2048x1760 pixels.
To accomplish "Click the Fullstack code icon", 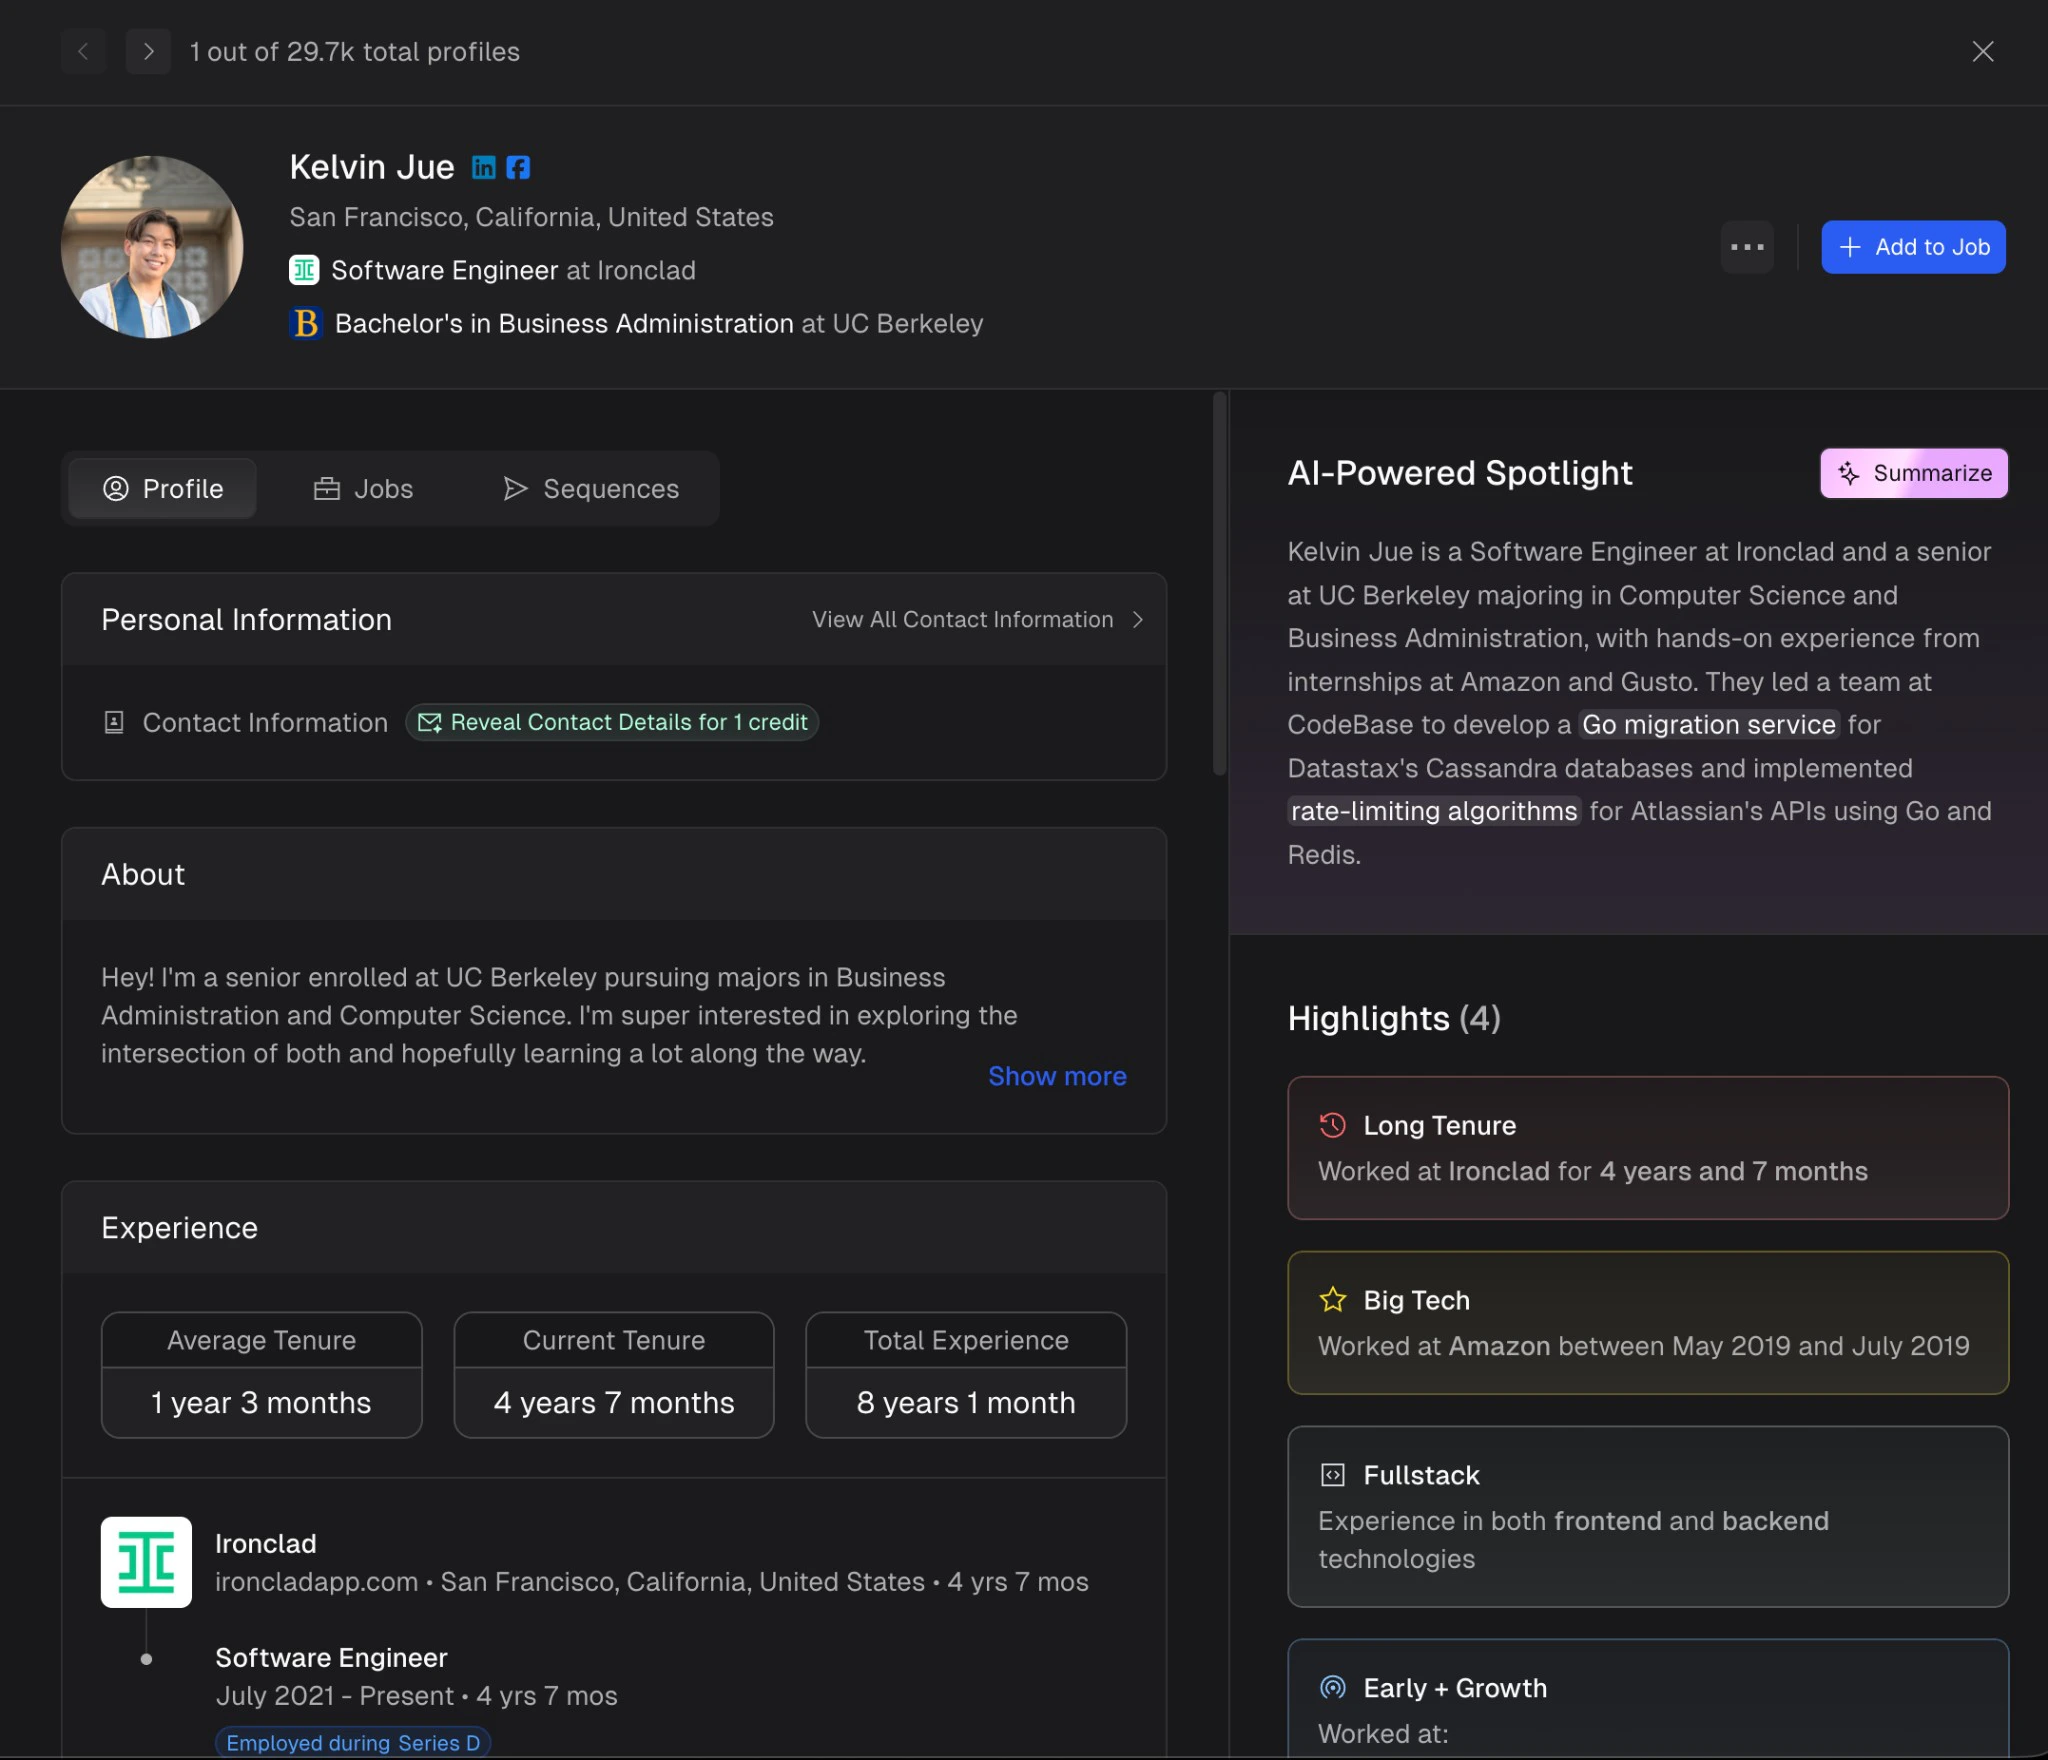I will point(1332,1475).
